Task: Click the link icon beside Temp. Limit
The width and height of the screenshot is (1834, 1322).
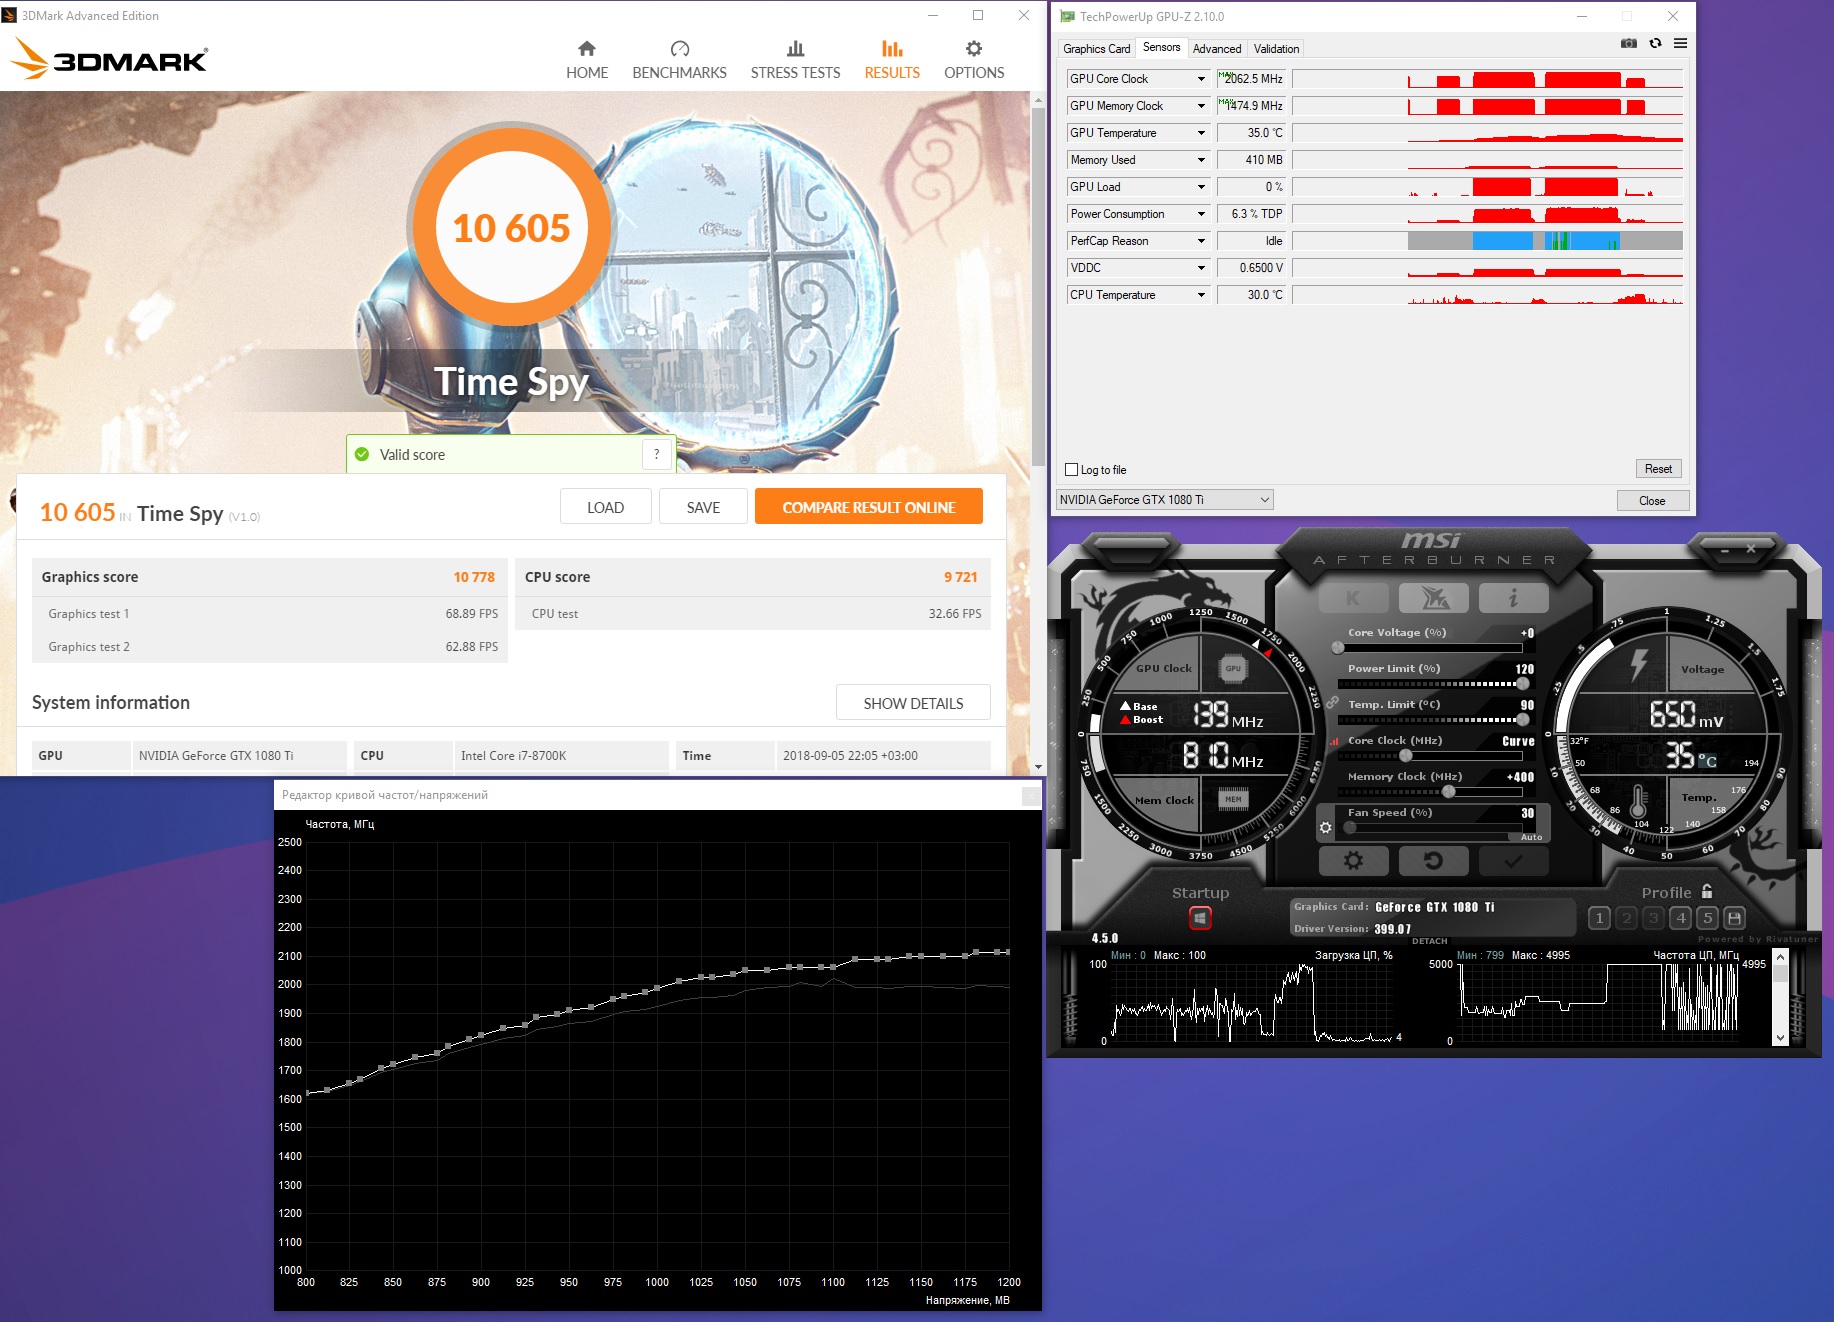Action: click(1332, 703)
